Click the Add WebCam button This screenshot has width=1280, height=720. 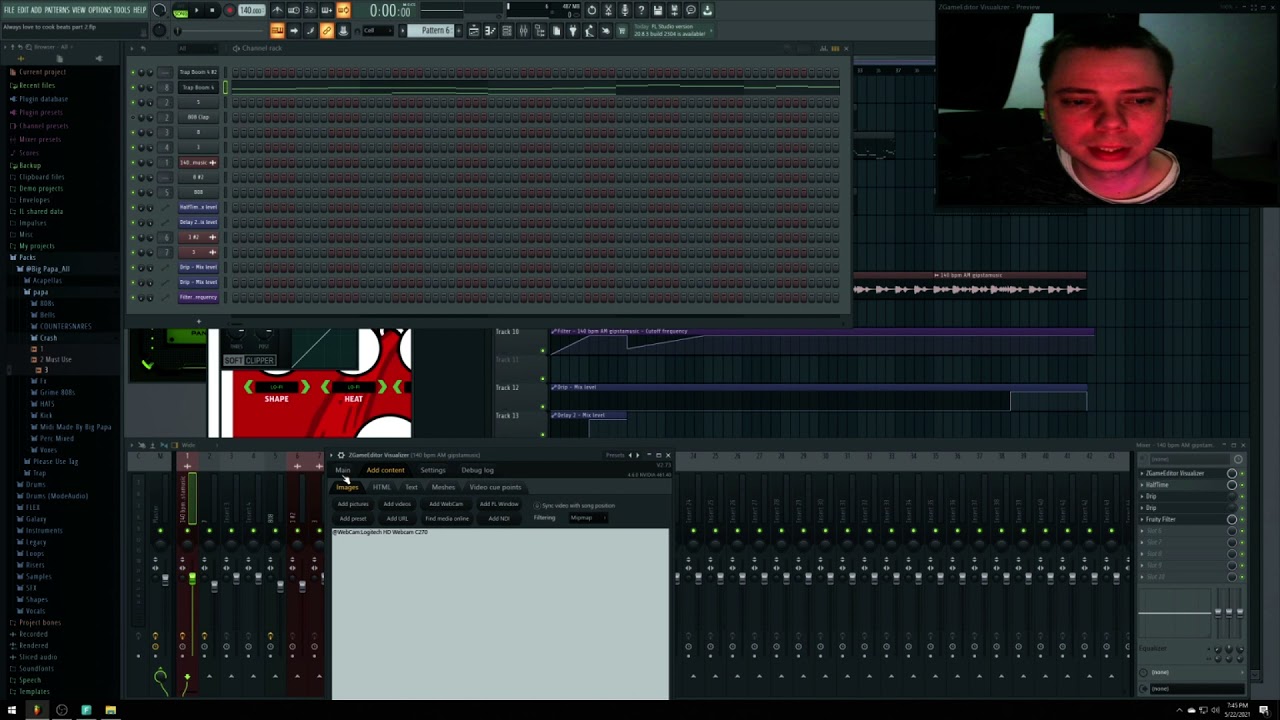pos(446,504)
